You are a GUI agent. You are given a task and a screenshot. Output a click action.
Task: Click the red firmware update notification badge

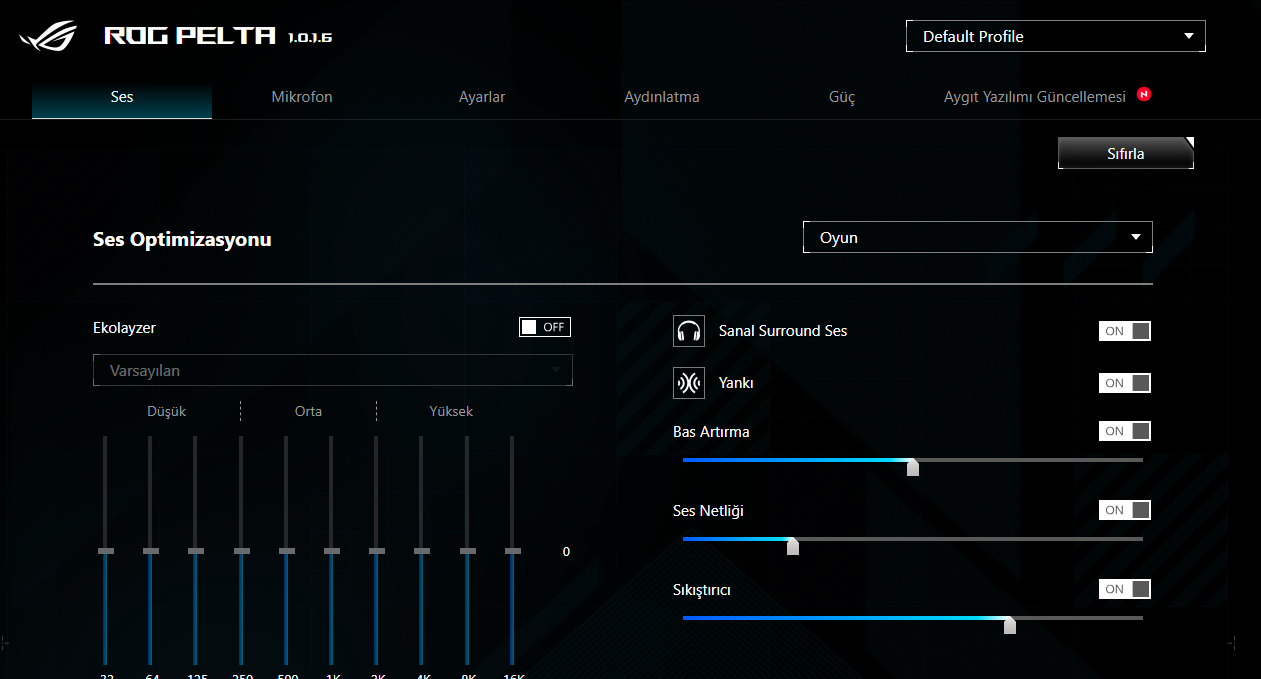pyautogui.click(x=1144, y=95)
